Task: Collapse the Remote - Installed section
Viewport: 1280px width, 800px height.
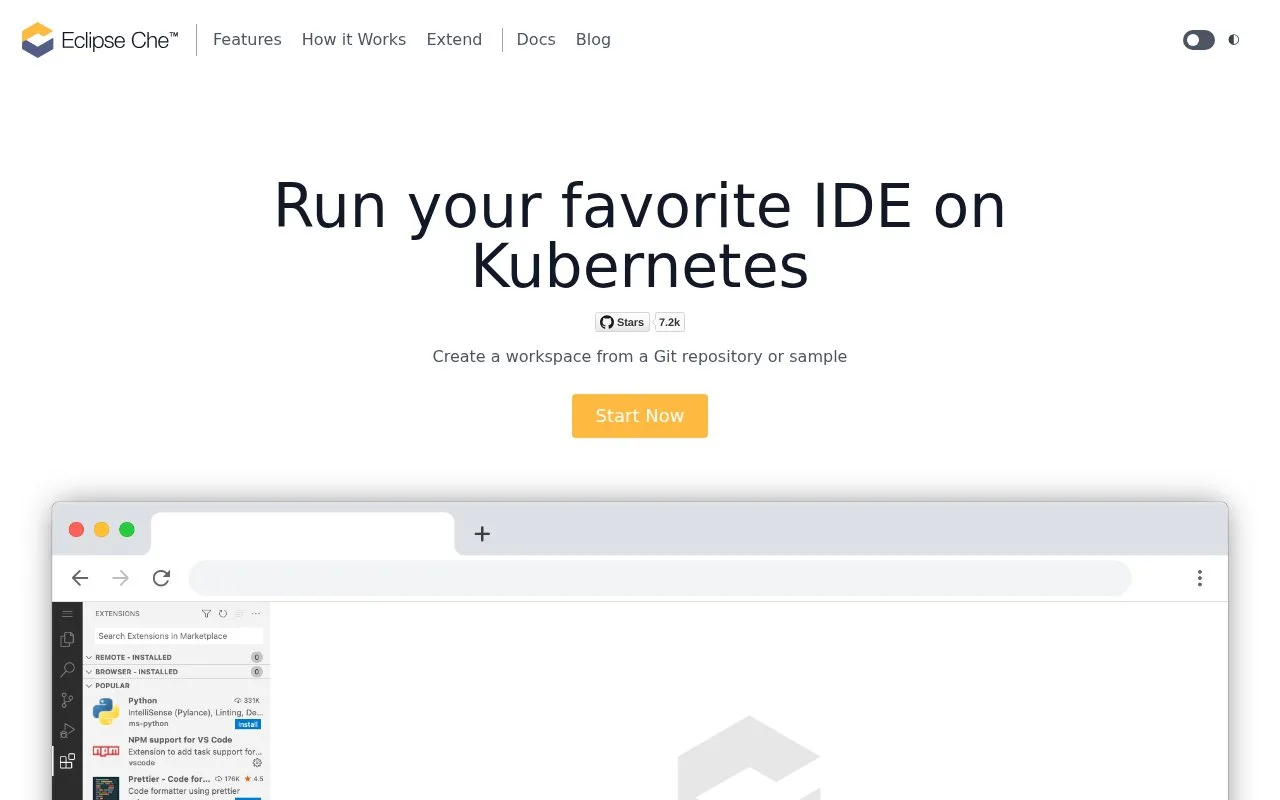Action: tap(177, 657)
